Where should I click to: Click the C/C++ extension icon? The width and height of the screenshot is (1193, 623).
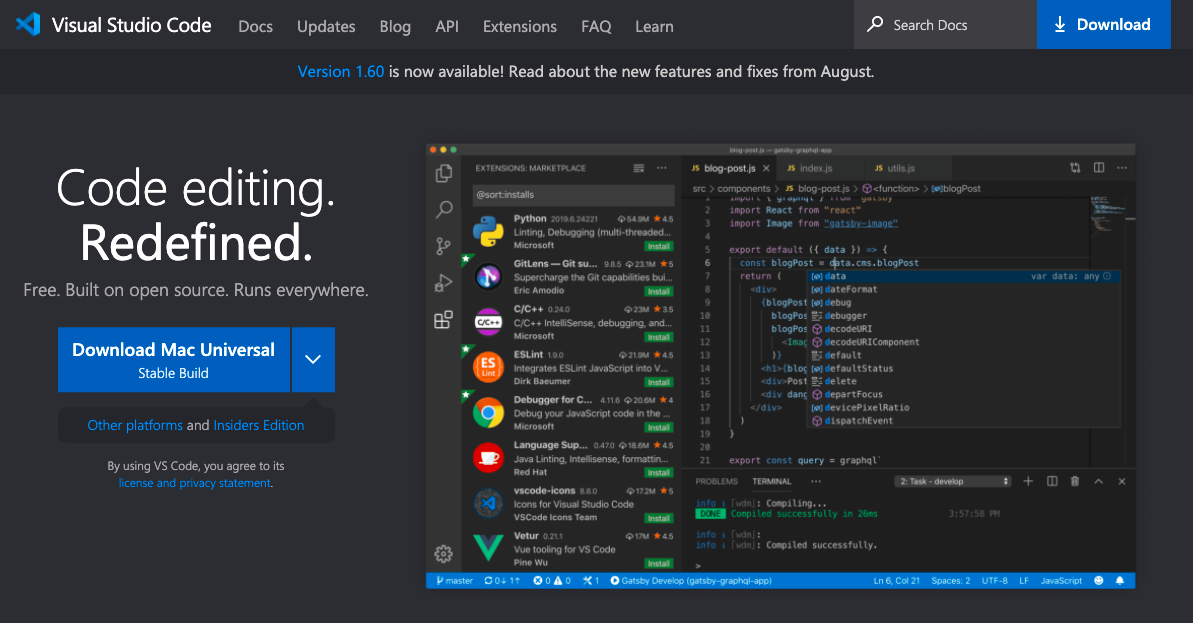pos(488,322)
